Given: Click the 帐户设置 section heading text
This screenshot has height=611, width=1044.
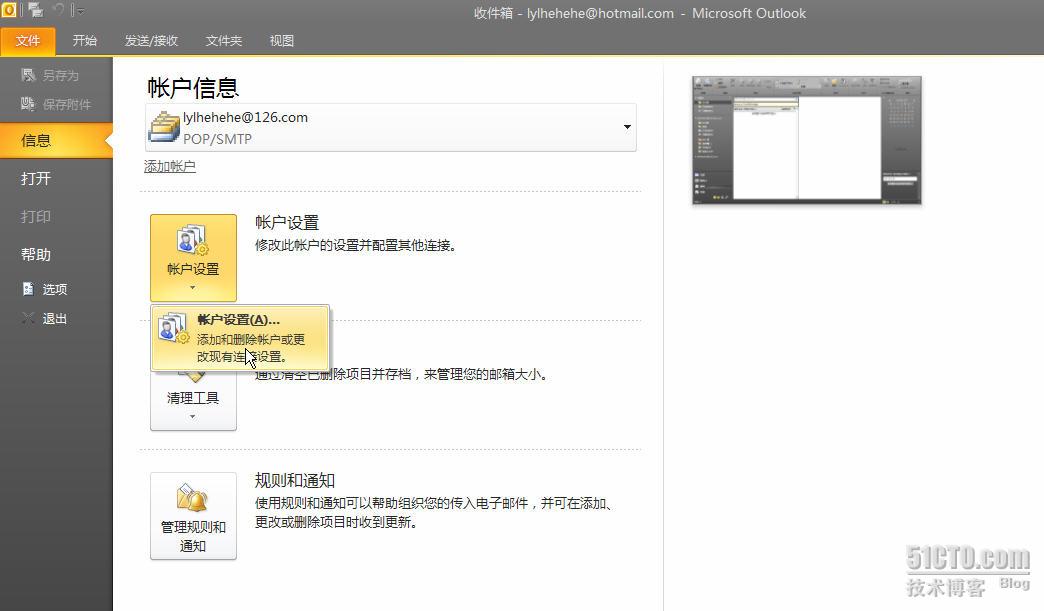Looking at the screenshot, I should point(287,223).
